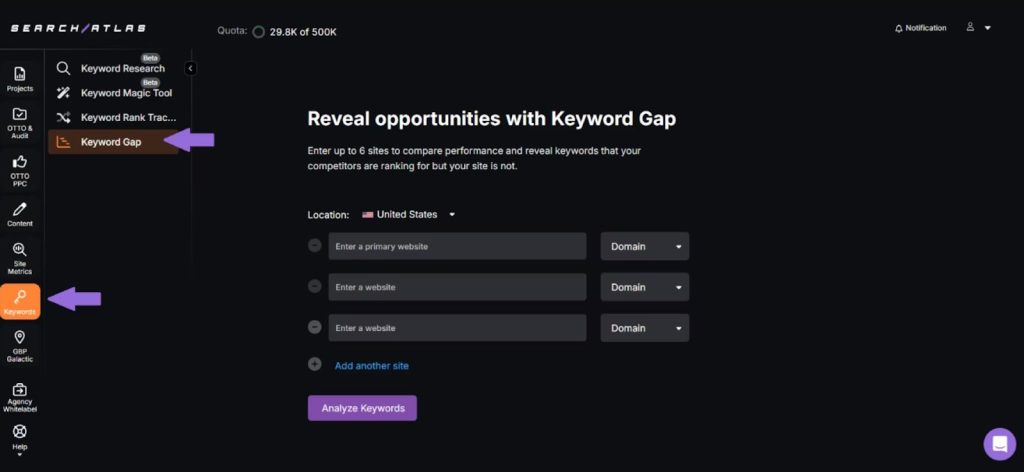This screenshot has width=1024, height=472.
Task: Click the OTTO PPC thumbs-up icon
Action: pyautogui.click(x=20, y=167)
